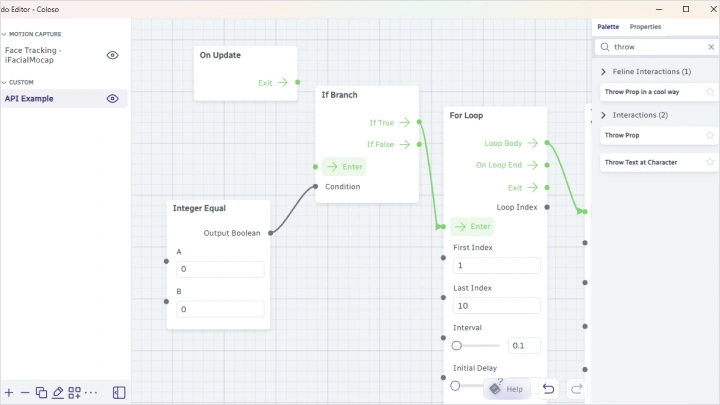Open the Help button
This screenshot has width=720, height=405.
pyautogui.click(x=507, y=389)
